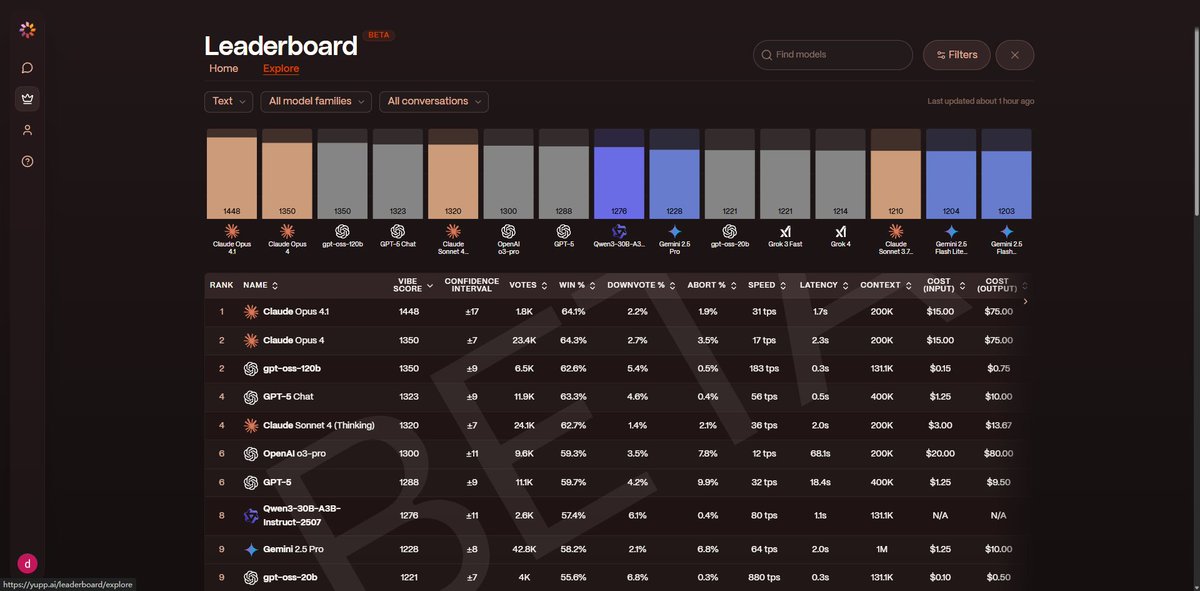Sort by Name column header
The image size is (1200, 591).
coord(260,285)
